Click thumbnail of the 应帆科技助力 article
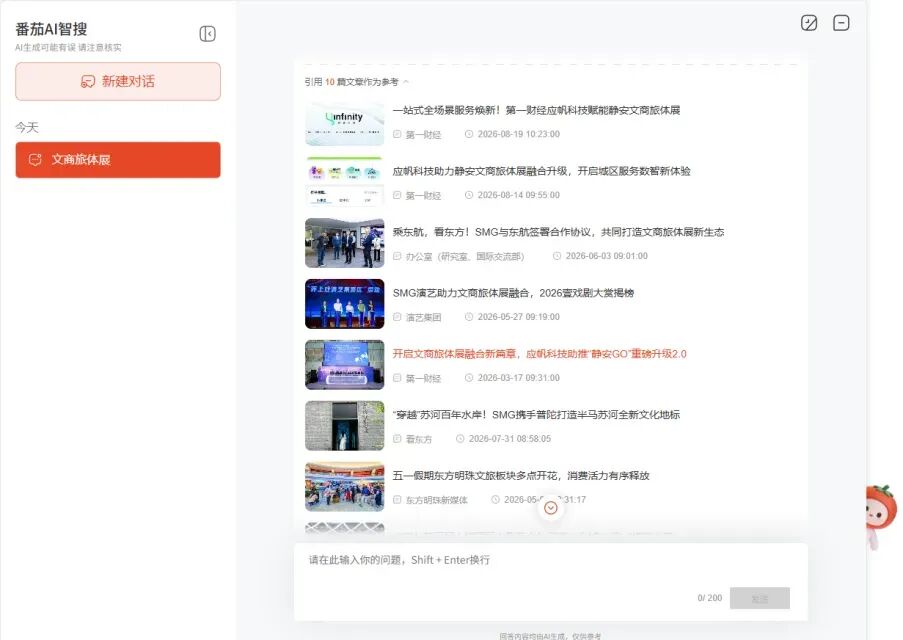The width and height of the screenshot is (903, 640). coord(344,182)
